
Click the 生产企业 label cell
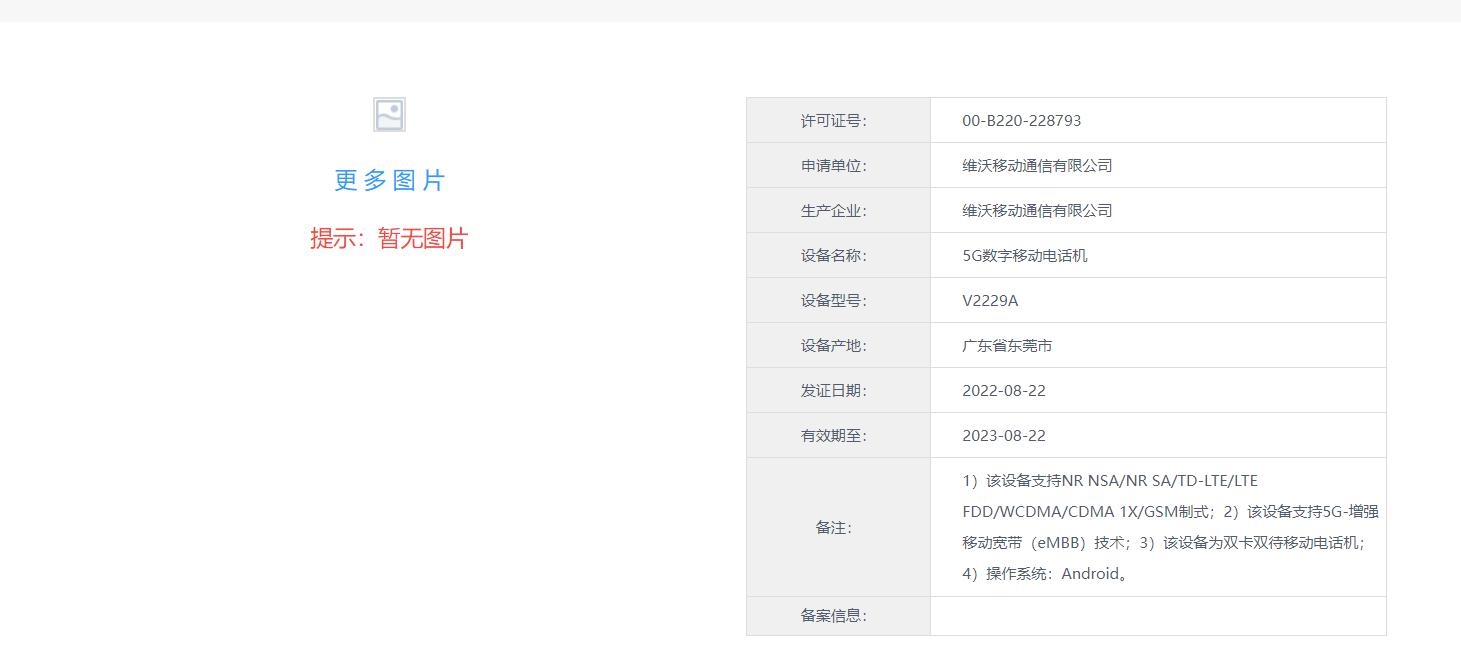[838, 210]
